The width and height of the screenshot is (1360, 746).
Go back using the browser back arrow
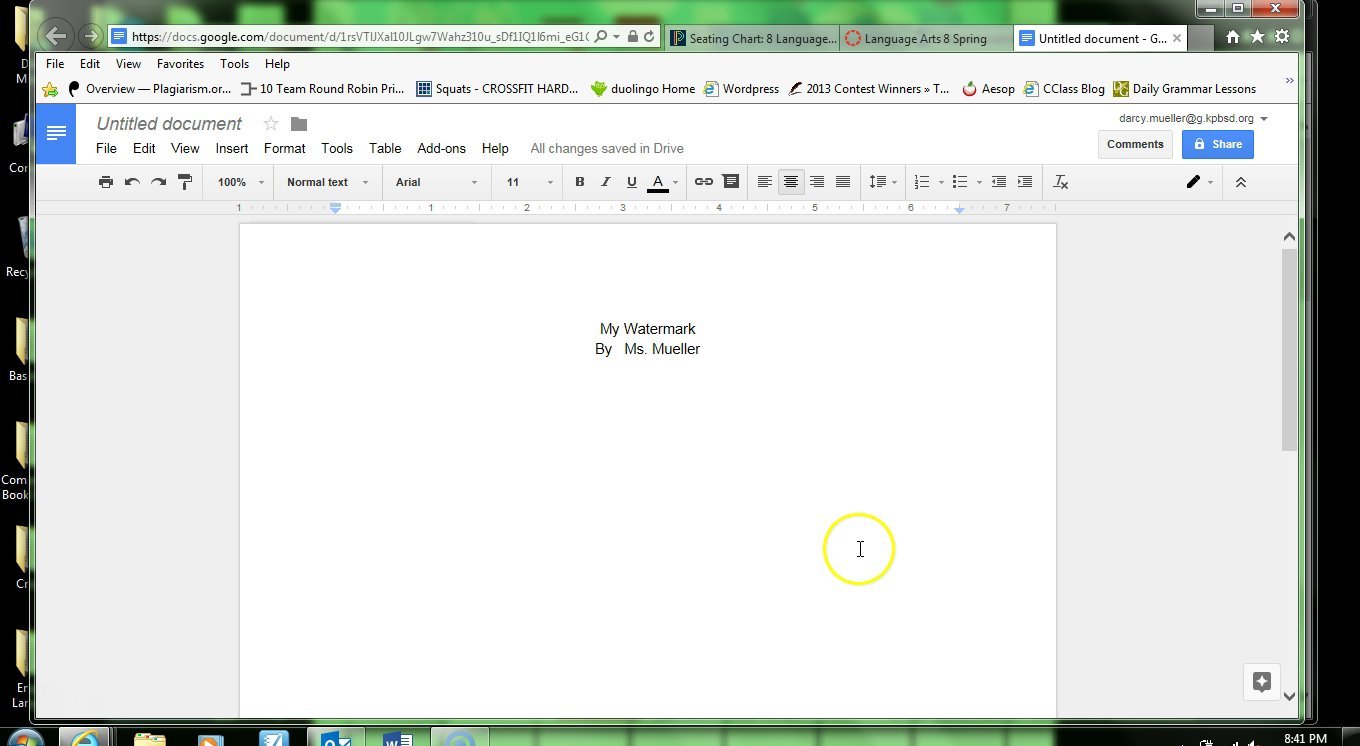click(56, 37)
